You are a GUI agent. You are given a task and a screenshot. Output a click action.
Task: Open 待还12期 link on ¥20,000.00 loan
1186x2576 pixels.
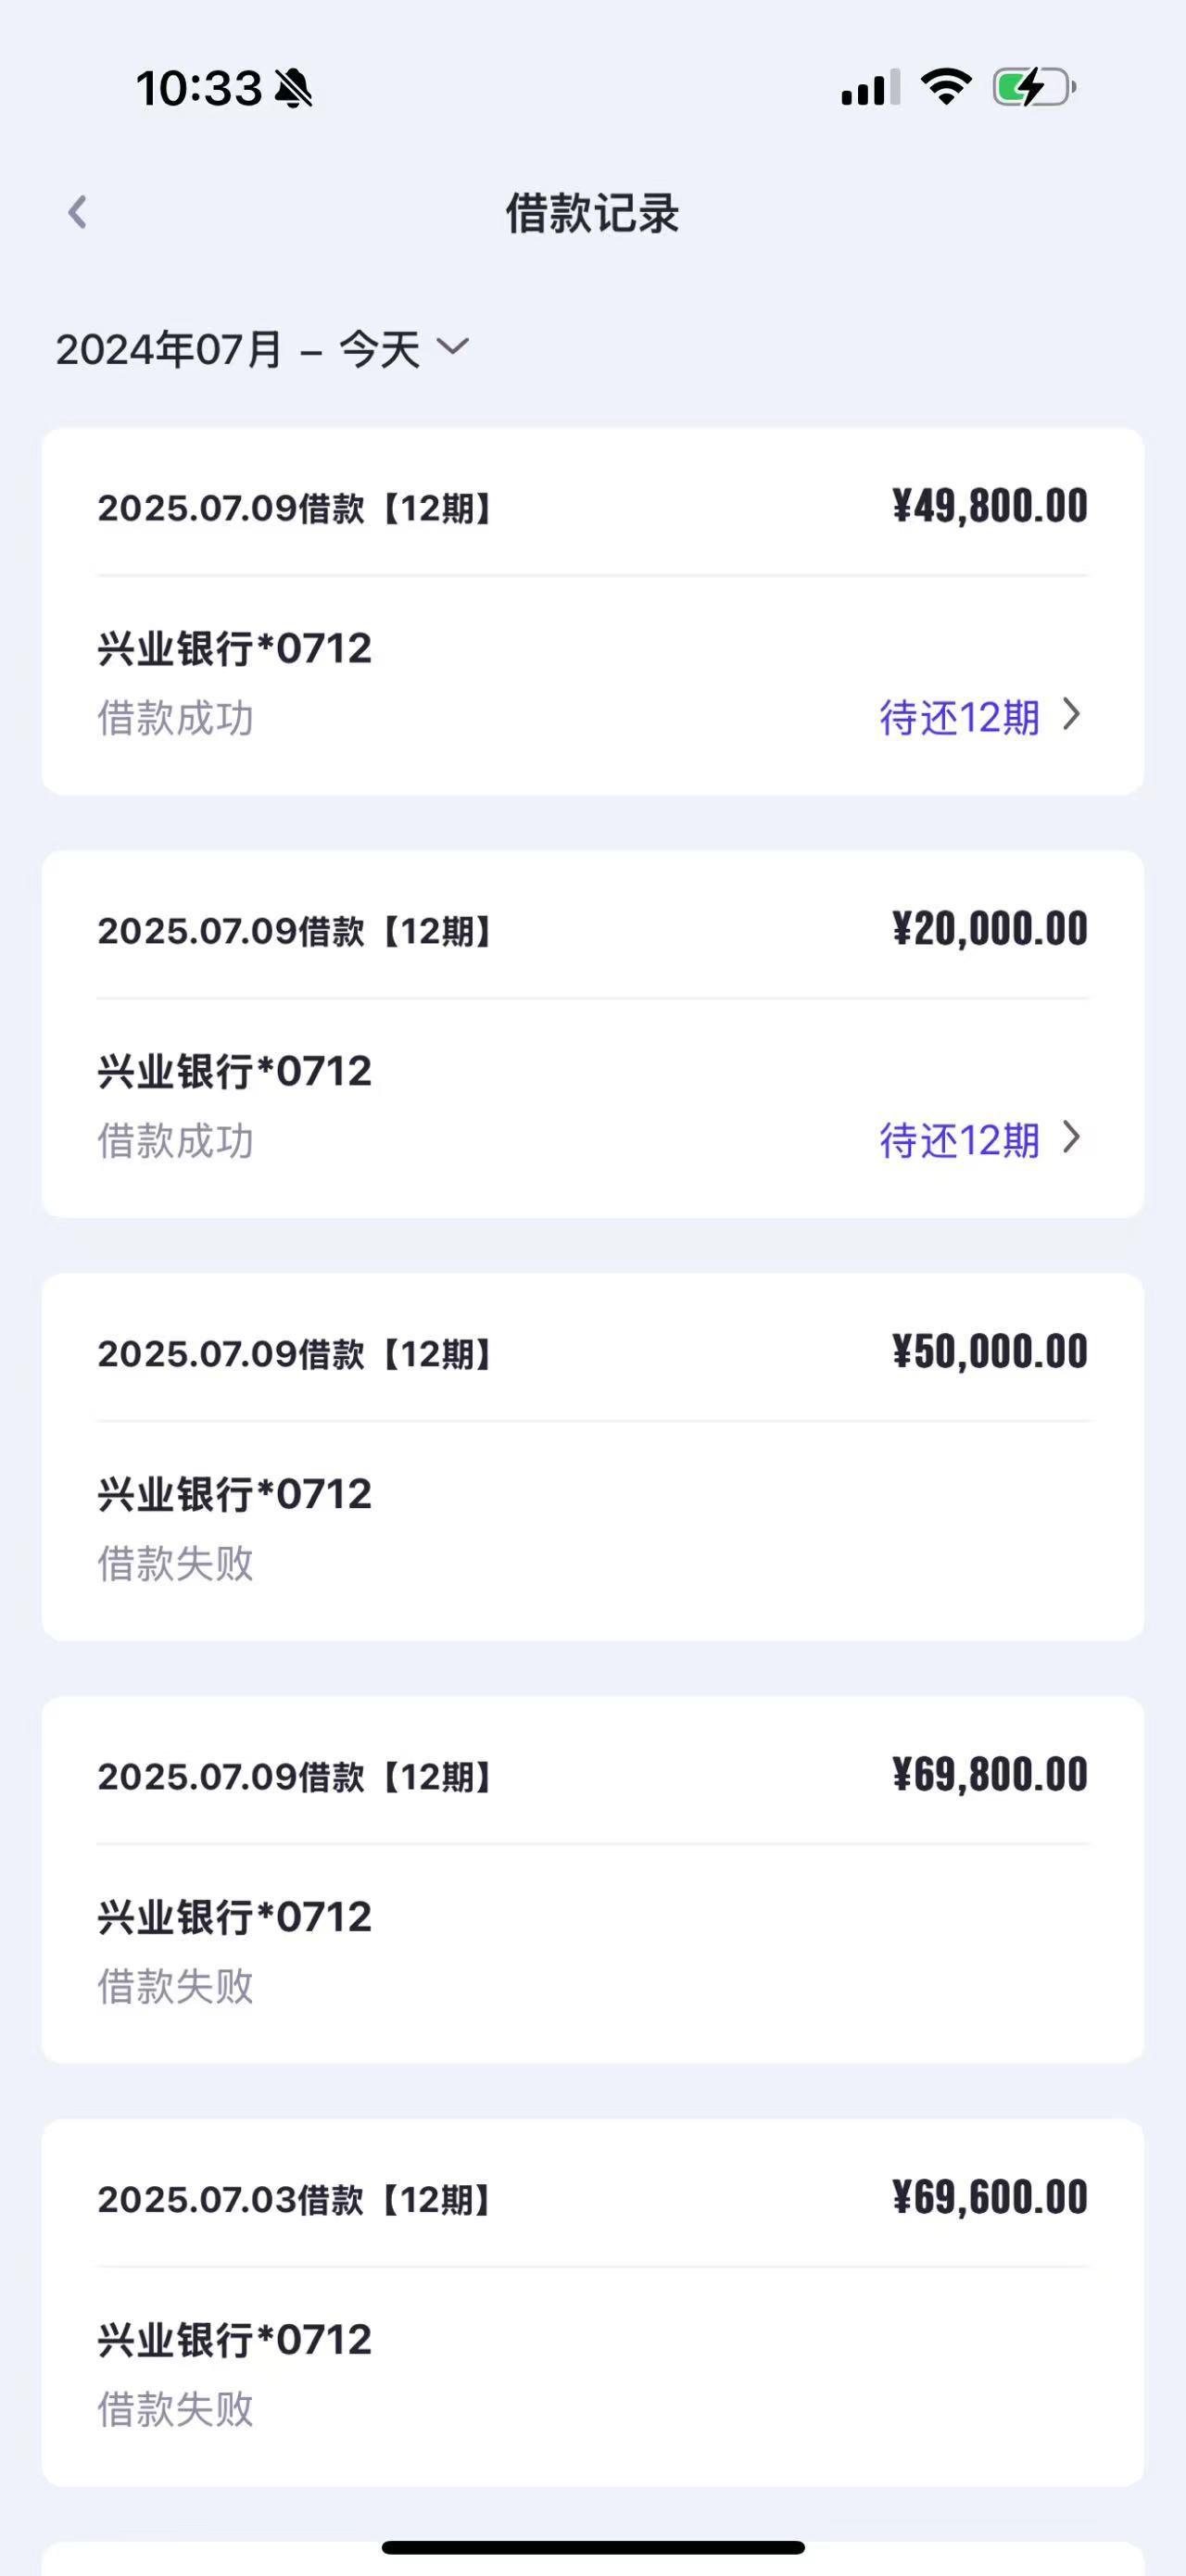[x=960, y=1140]
